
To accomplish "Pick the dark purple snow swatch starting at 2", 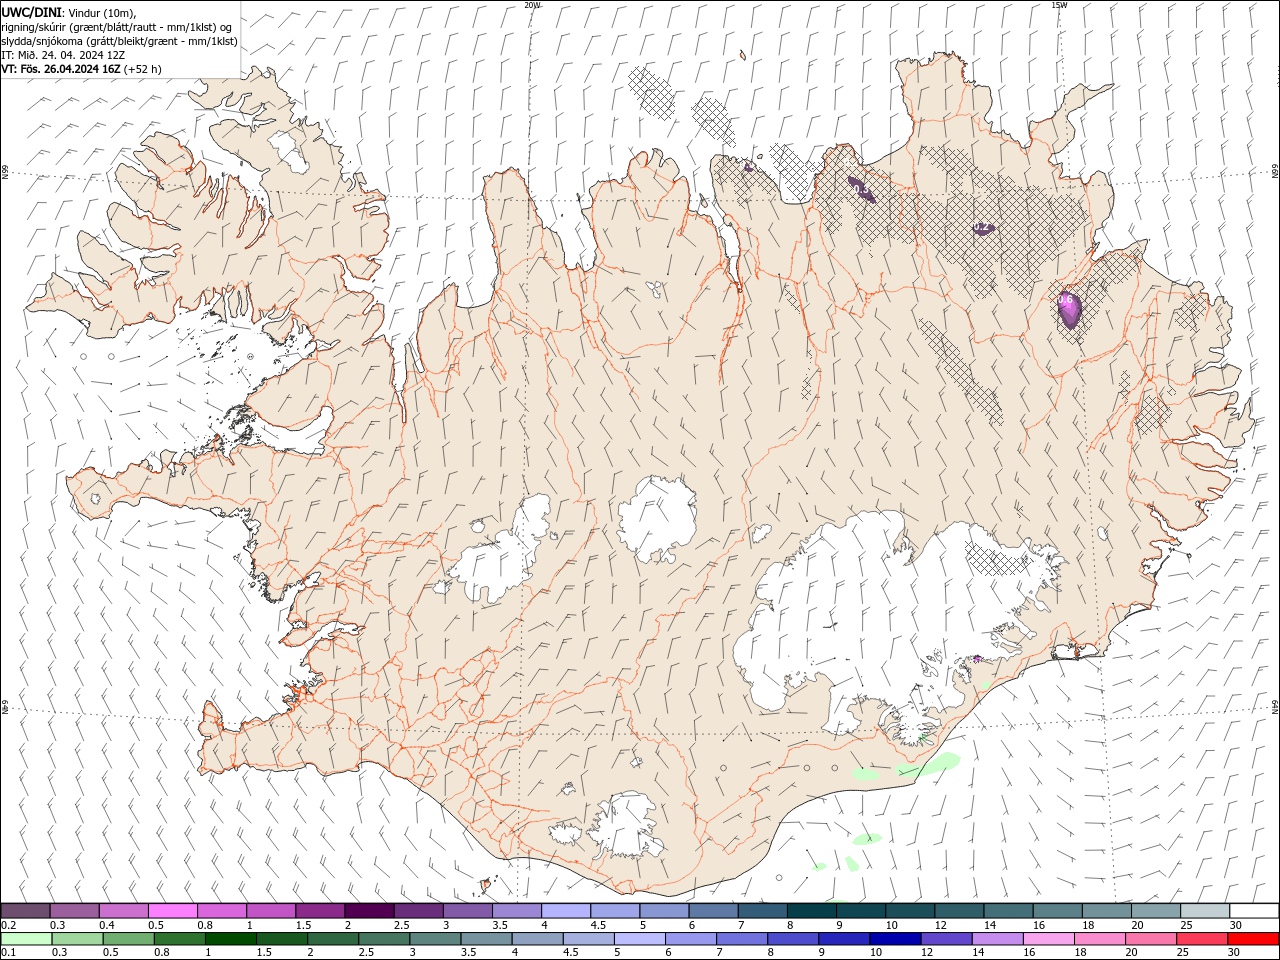I will pyautogui.click(x=368, y=911).
